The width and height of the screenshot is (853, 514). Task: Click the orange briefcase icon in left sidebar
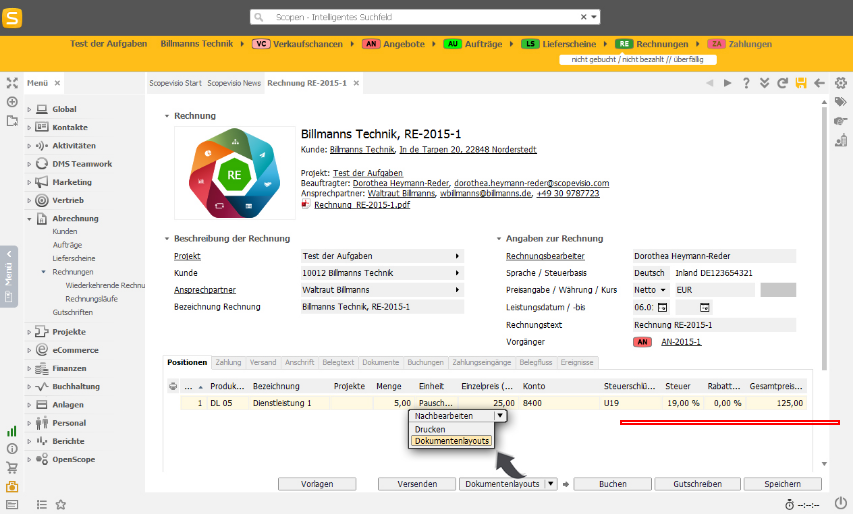(x=12, y=486)
